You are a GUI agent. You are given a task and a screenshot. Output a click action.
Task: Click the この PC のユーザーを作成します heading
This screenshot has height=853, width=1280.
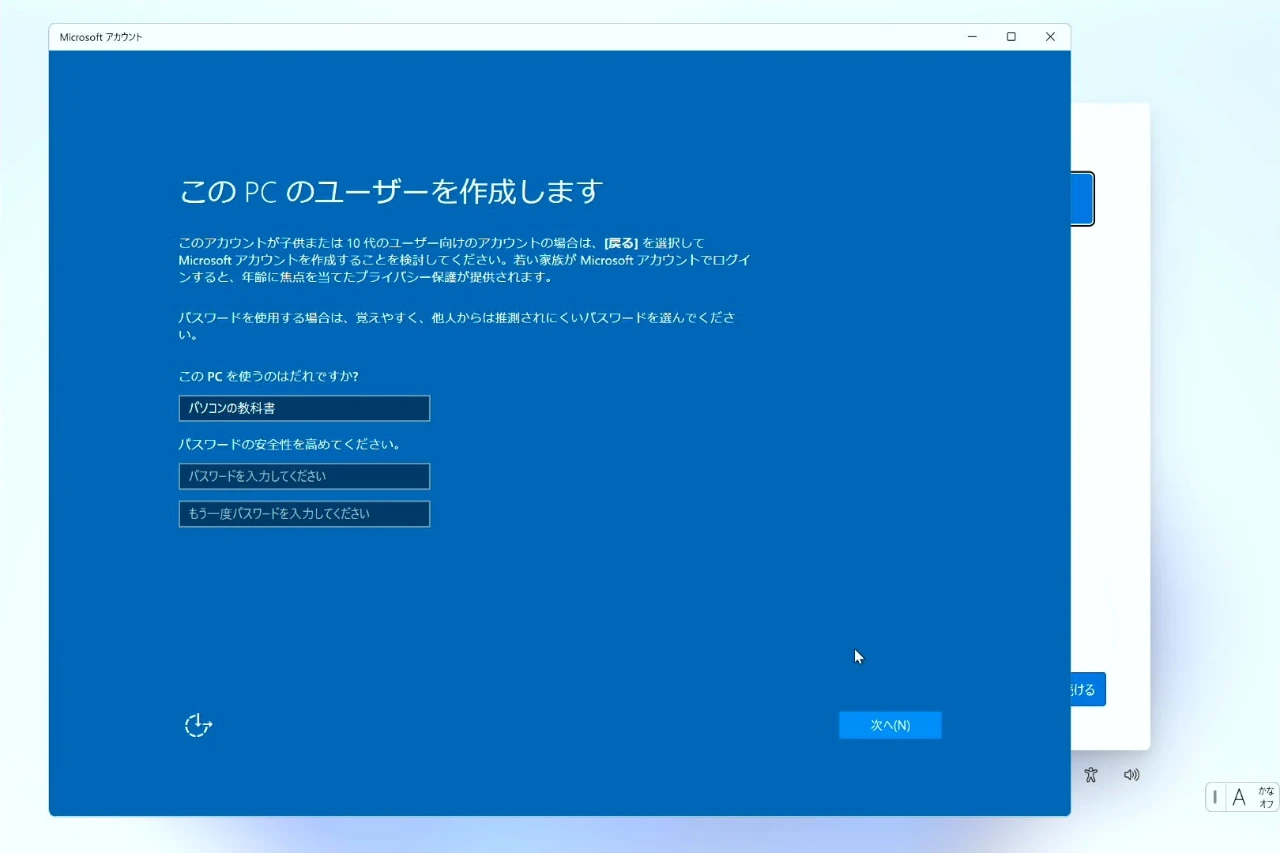(391, 191)
